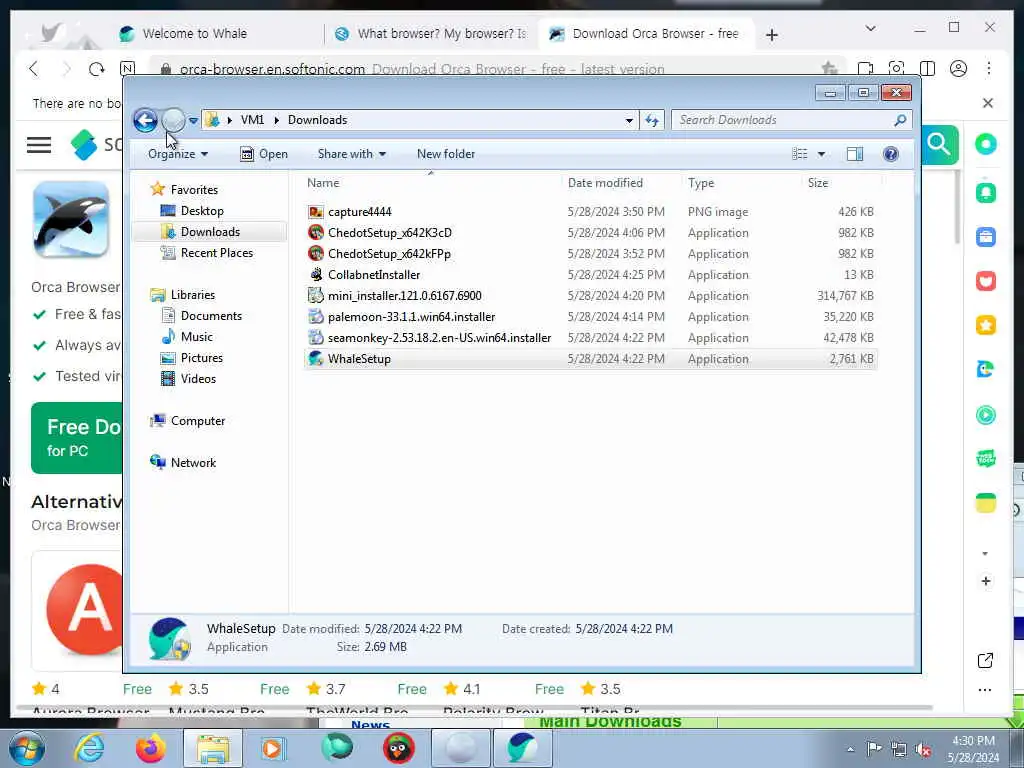Viewport: 1024px width, 768px height.
Task: Open Whale capture tool icon
Action: point(897,68)
